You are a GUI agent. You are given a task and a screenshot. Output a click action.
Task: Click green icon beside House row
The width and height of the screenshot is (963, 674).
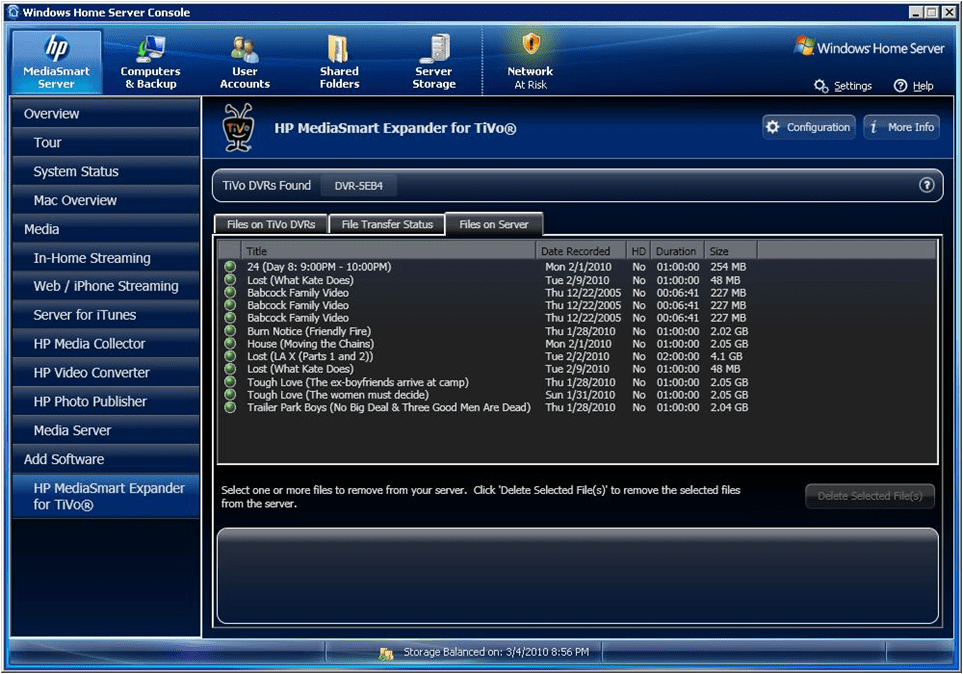(x=230, y=343)
